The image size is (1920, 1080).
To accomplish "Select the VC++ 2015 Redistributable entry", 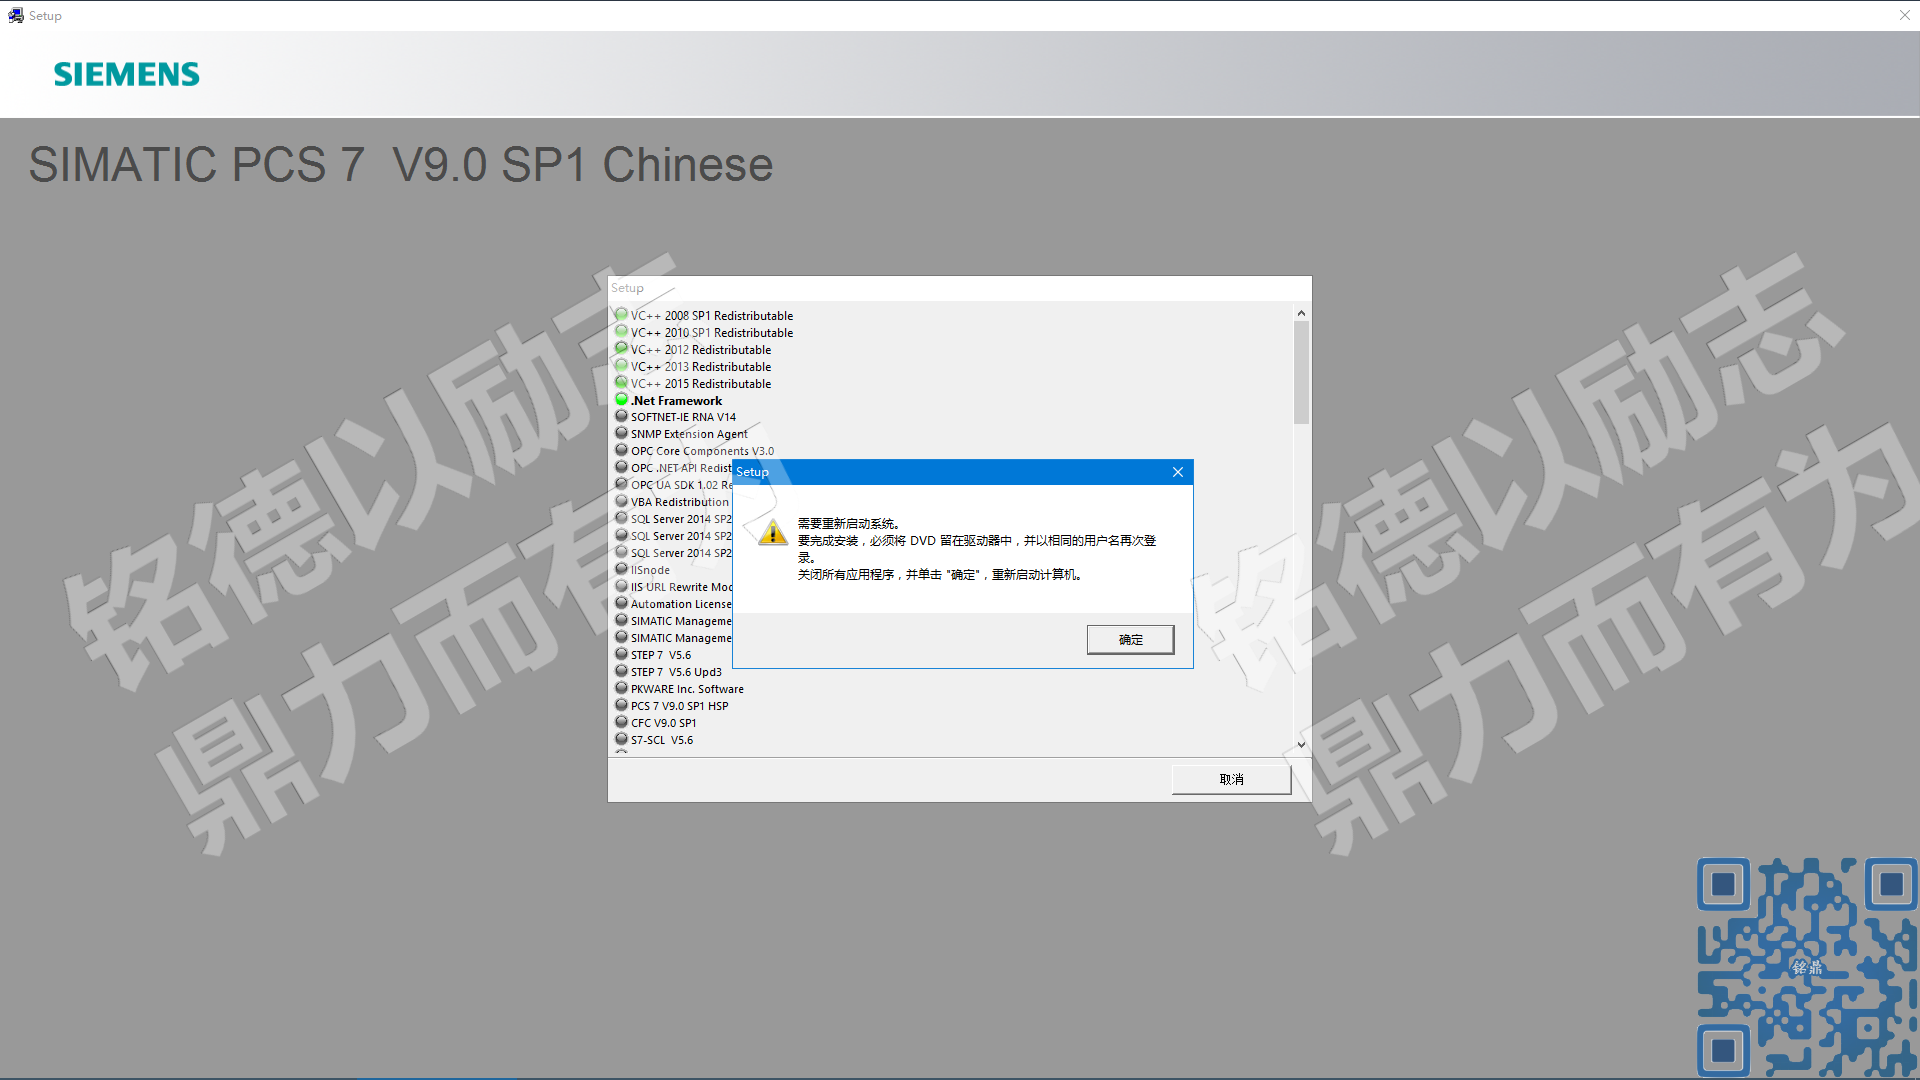I will tap(701, 384).
